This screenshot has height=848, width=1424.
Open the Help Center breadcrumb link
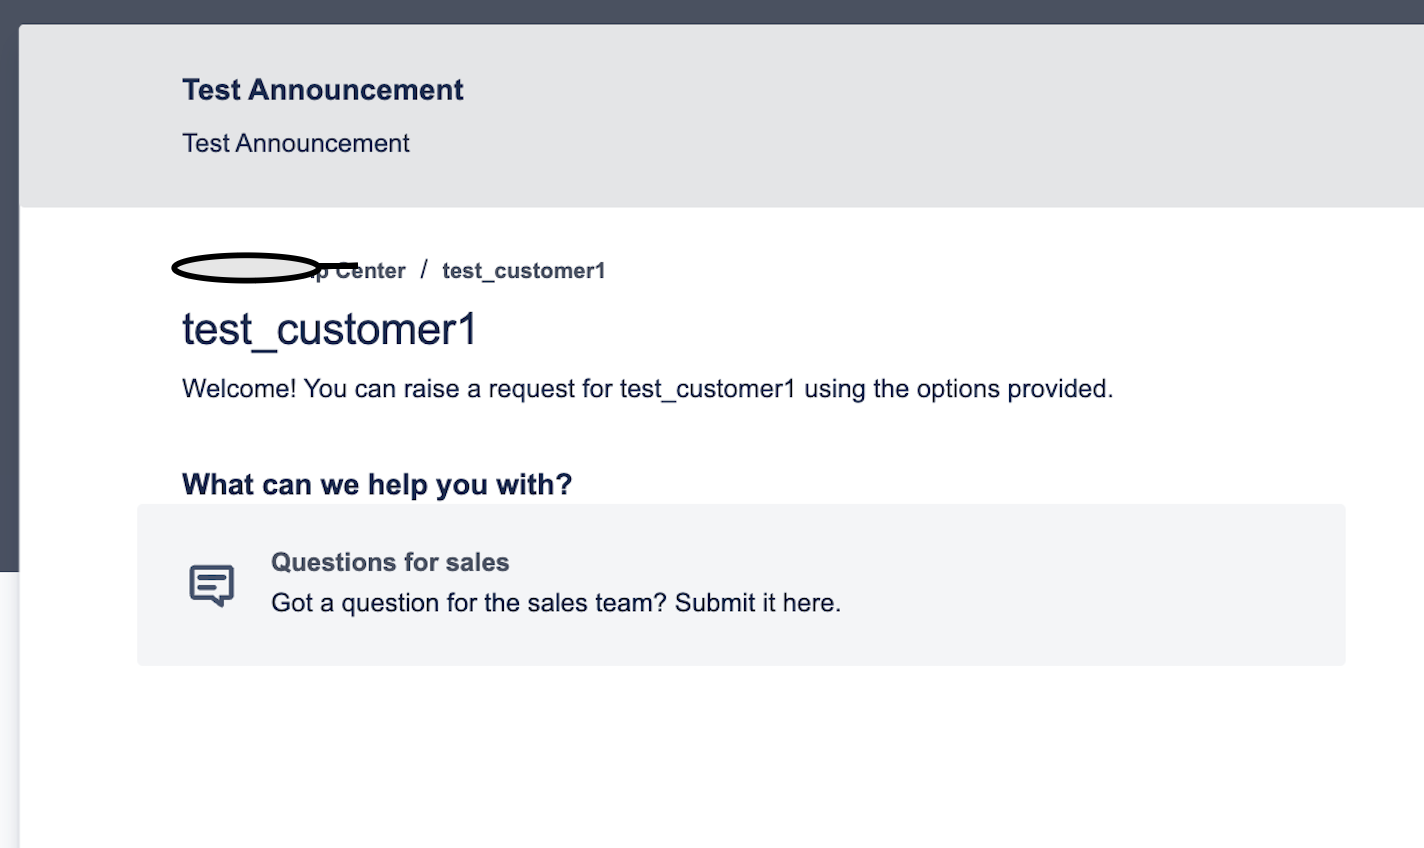[x=340, y=270]
